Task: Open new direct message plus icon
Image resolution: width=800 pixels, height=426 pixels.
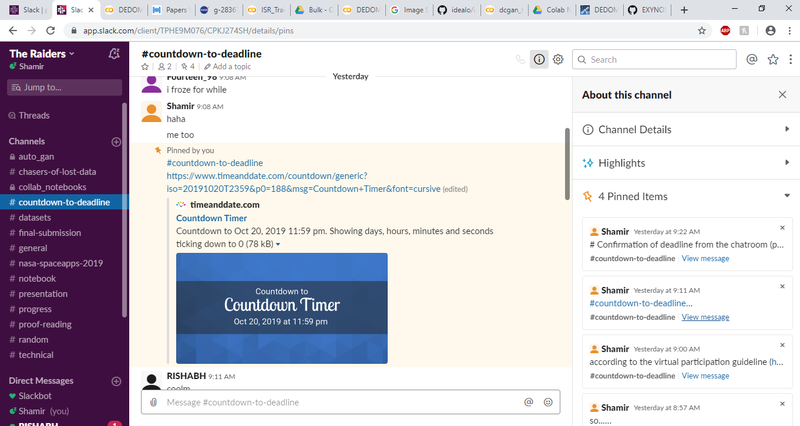Action: [x=116, y=381]
